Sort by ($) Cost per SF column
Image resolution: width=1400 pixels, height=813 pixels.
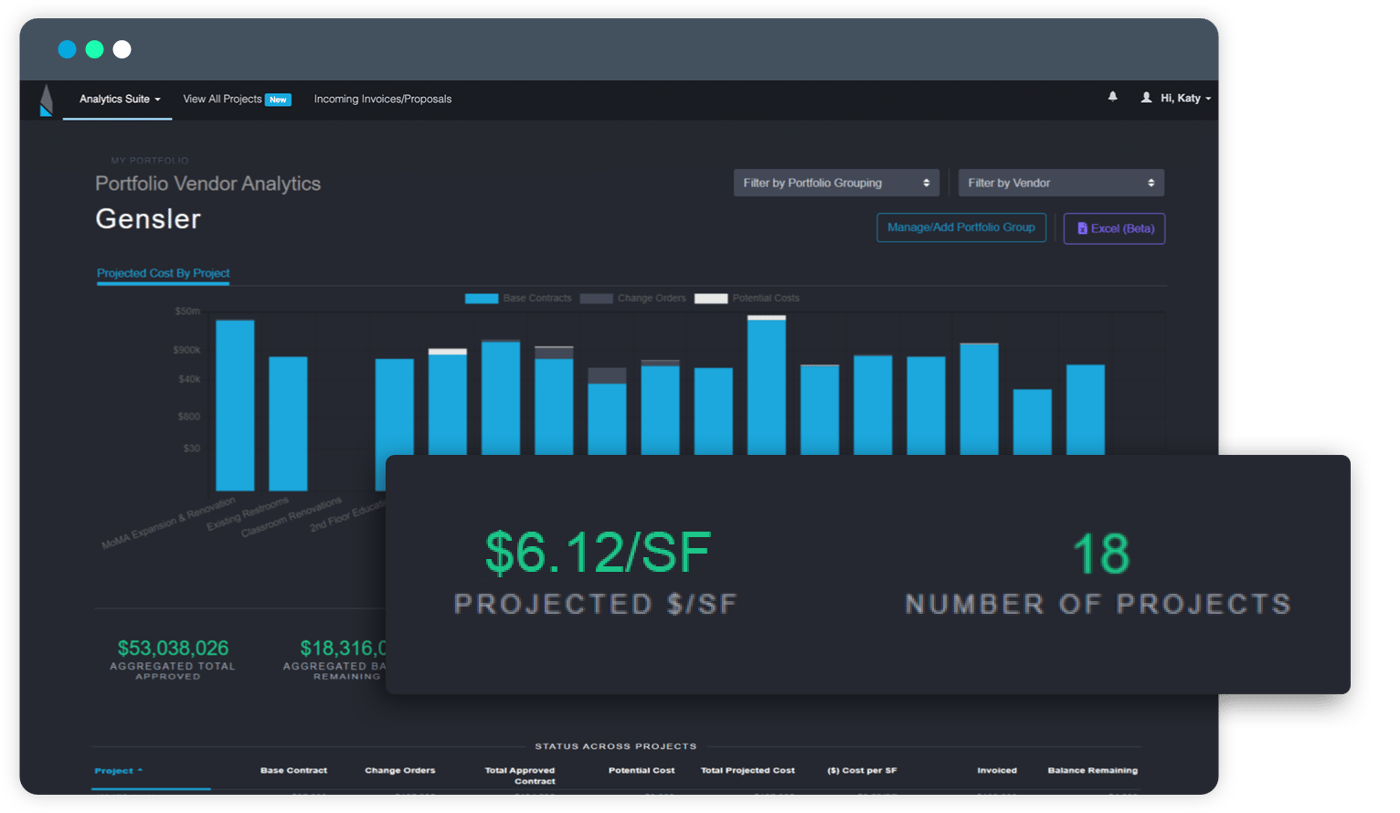(x=862, y=770)
